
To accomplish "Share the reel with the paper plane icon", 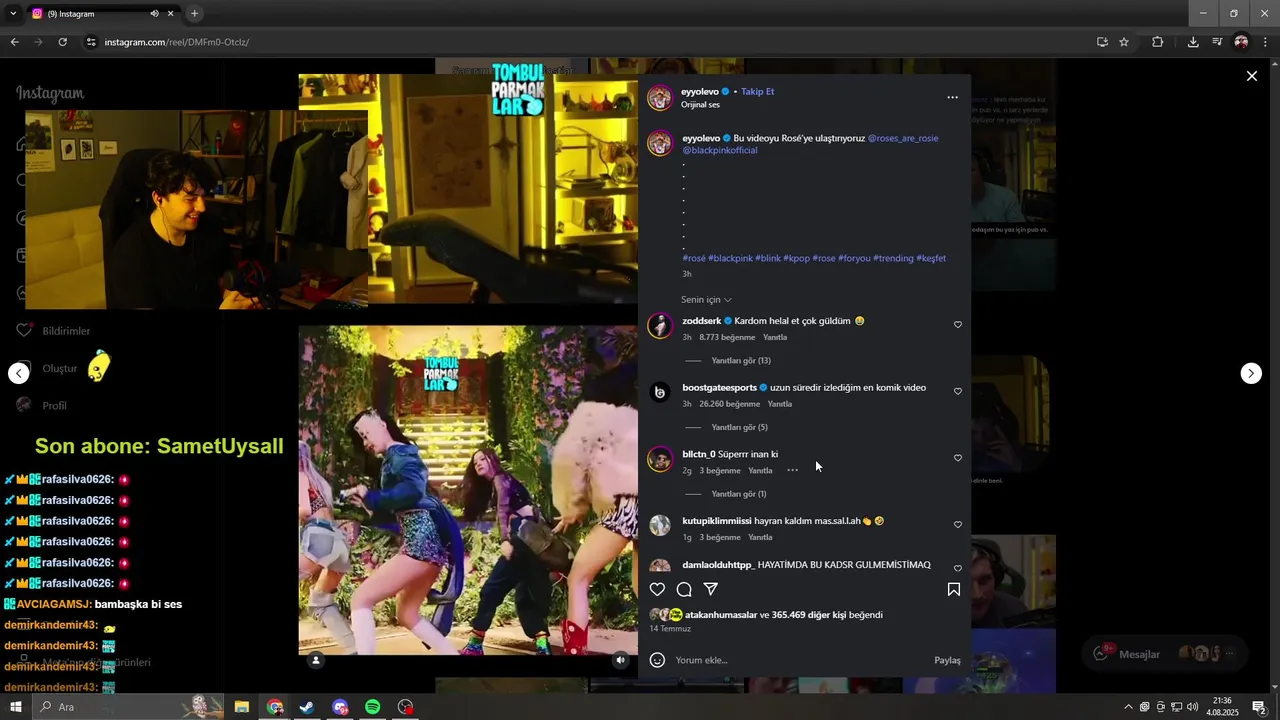I will click(x=711, y=589).
